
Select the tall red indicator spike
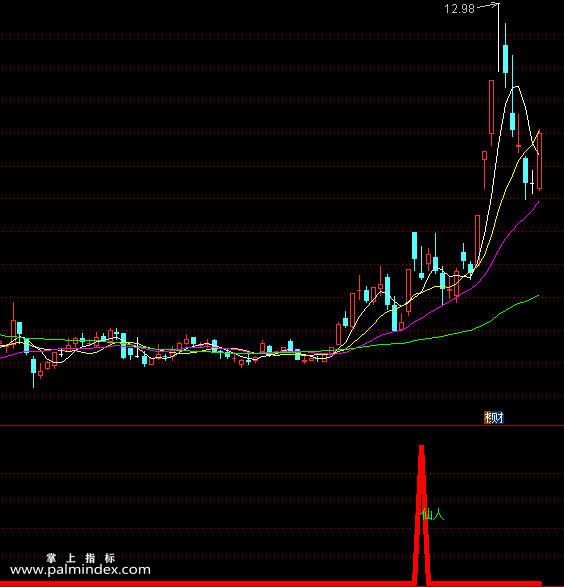click(x=421, y=515)
